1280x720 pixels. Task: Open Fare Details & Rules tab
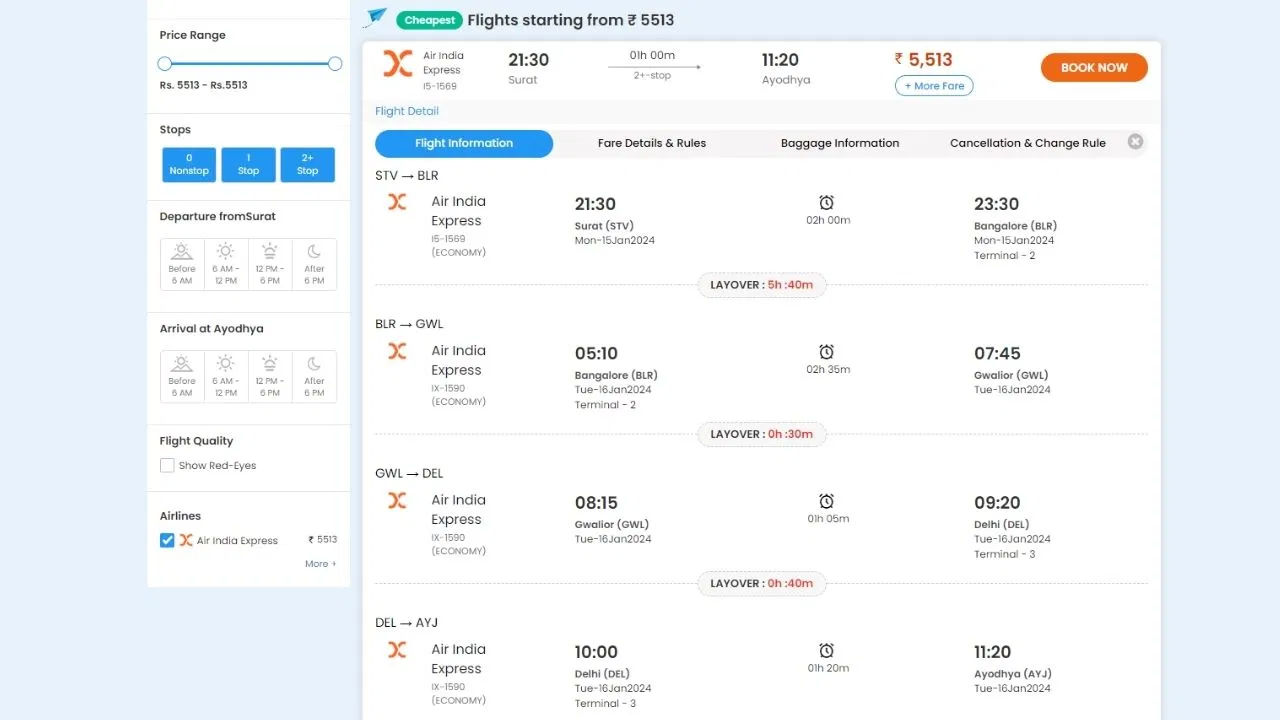652,143
